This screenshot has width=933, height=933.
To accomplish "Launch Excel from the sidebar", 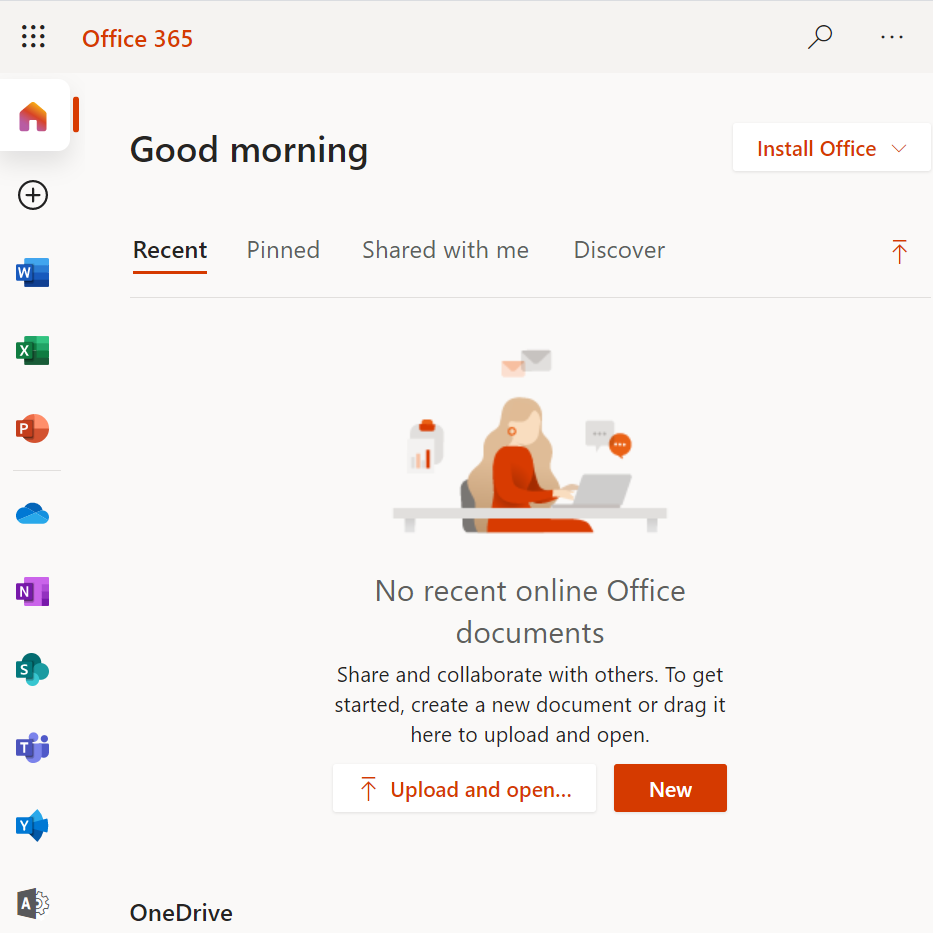I will (x=33, y=350).
